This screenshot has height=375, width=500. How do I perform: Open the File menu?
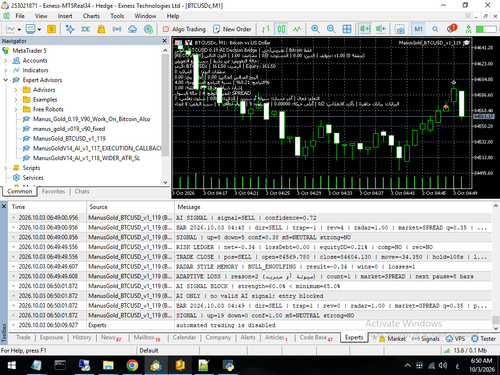20,16
